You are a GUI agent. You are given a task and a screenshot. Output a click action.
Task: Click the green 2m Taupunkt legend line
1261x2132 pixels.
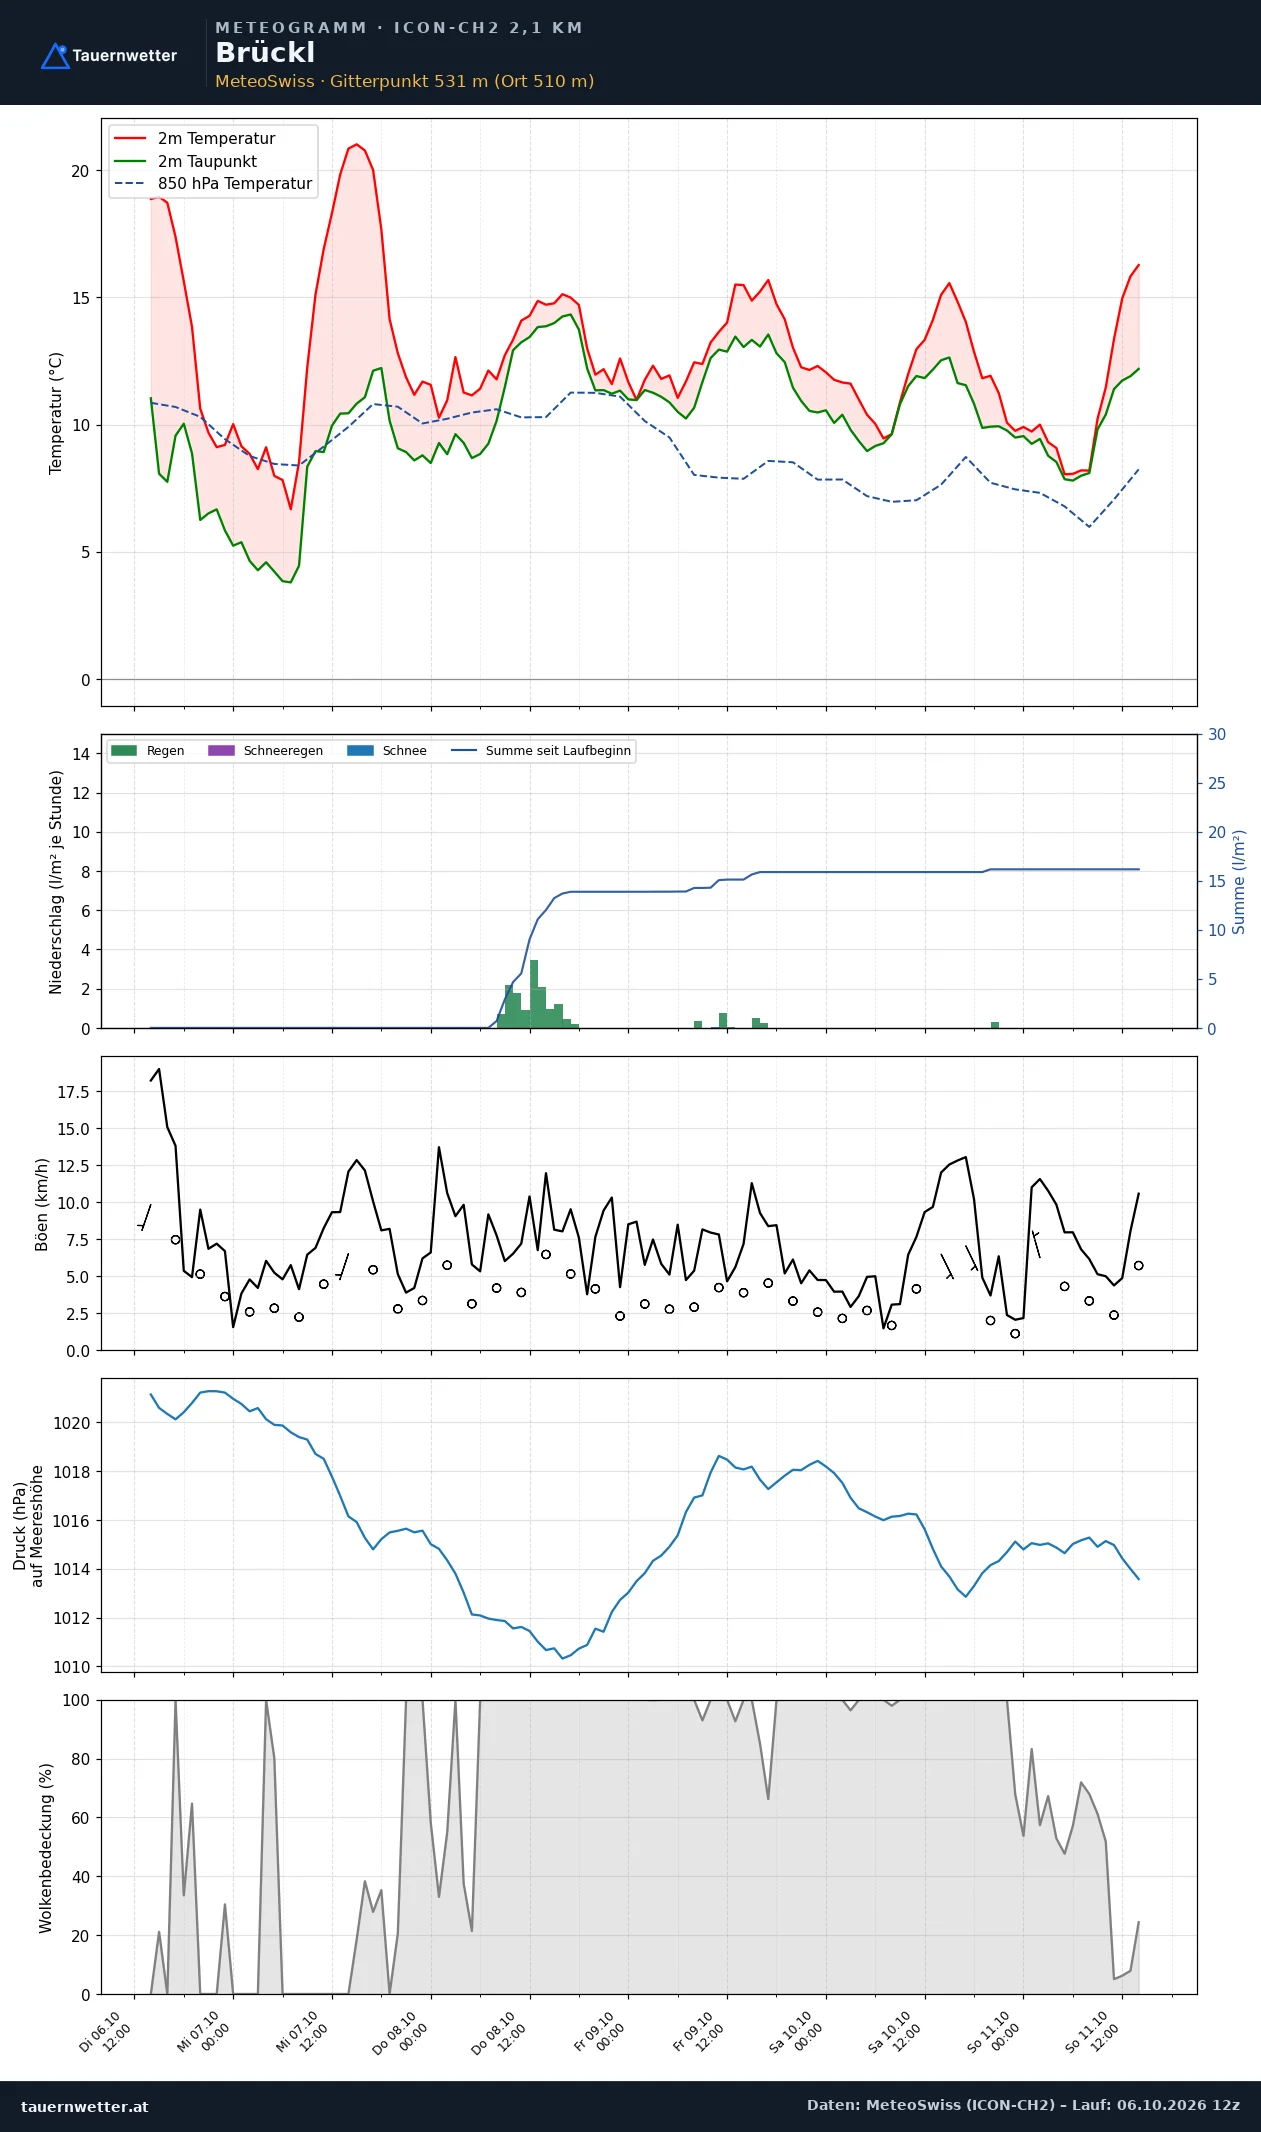point(130,161)
